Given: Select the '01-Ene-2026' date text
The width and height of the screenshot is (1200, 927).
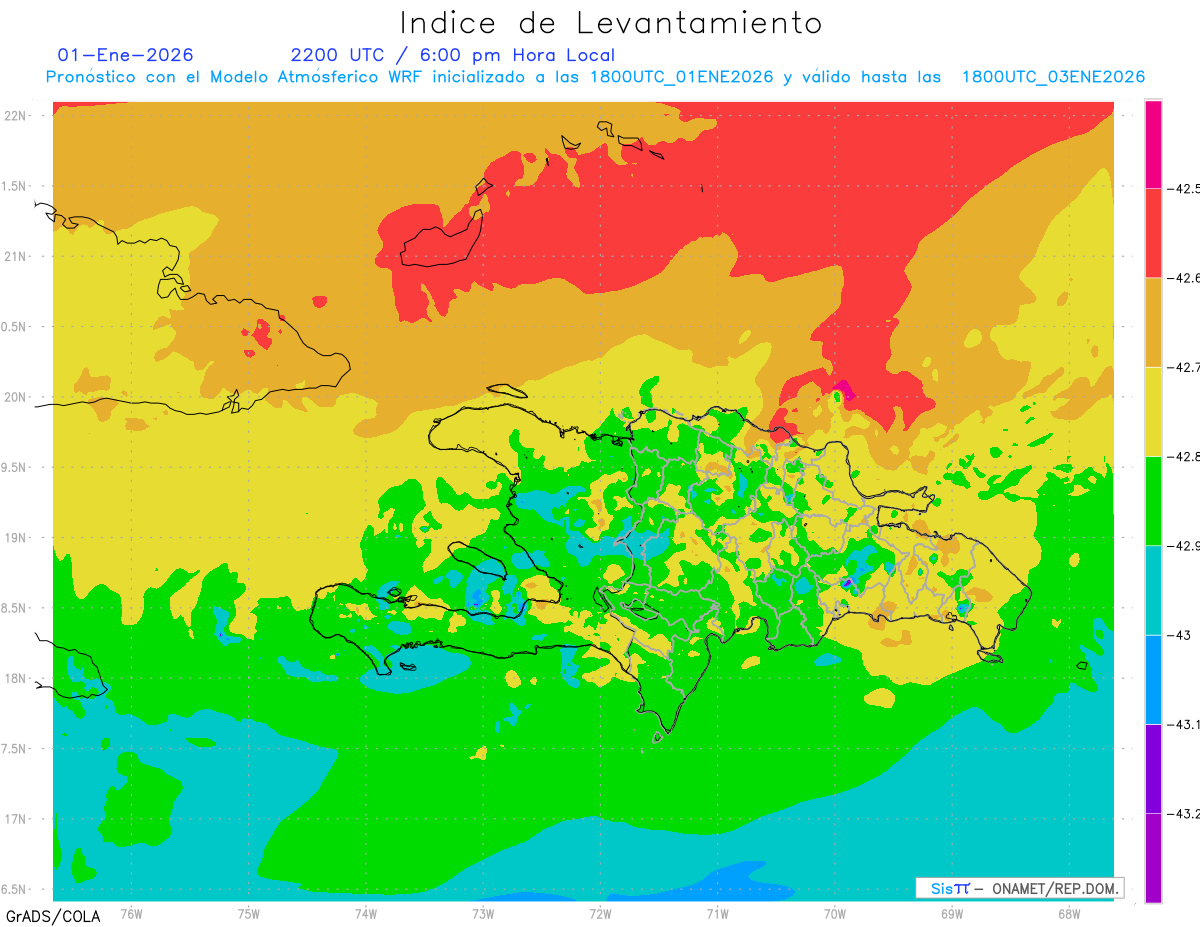Looking at the screenshot, I should point(126,55).
